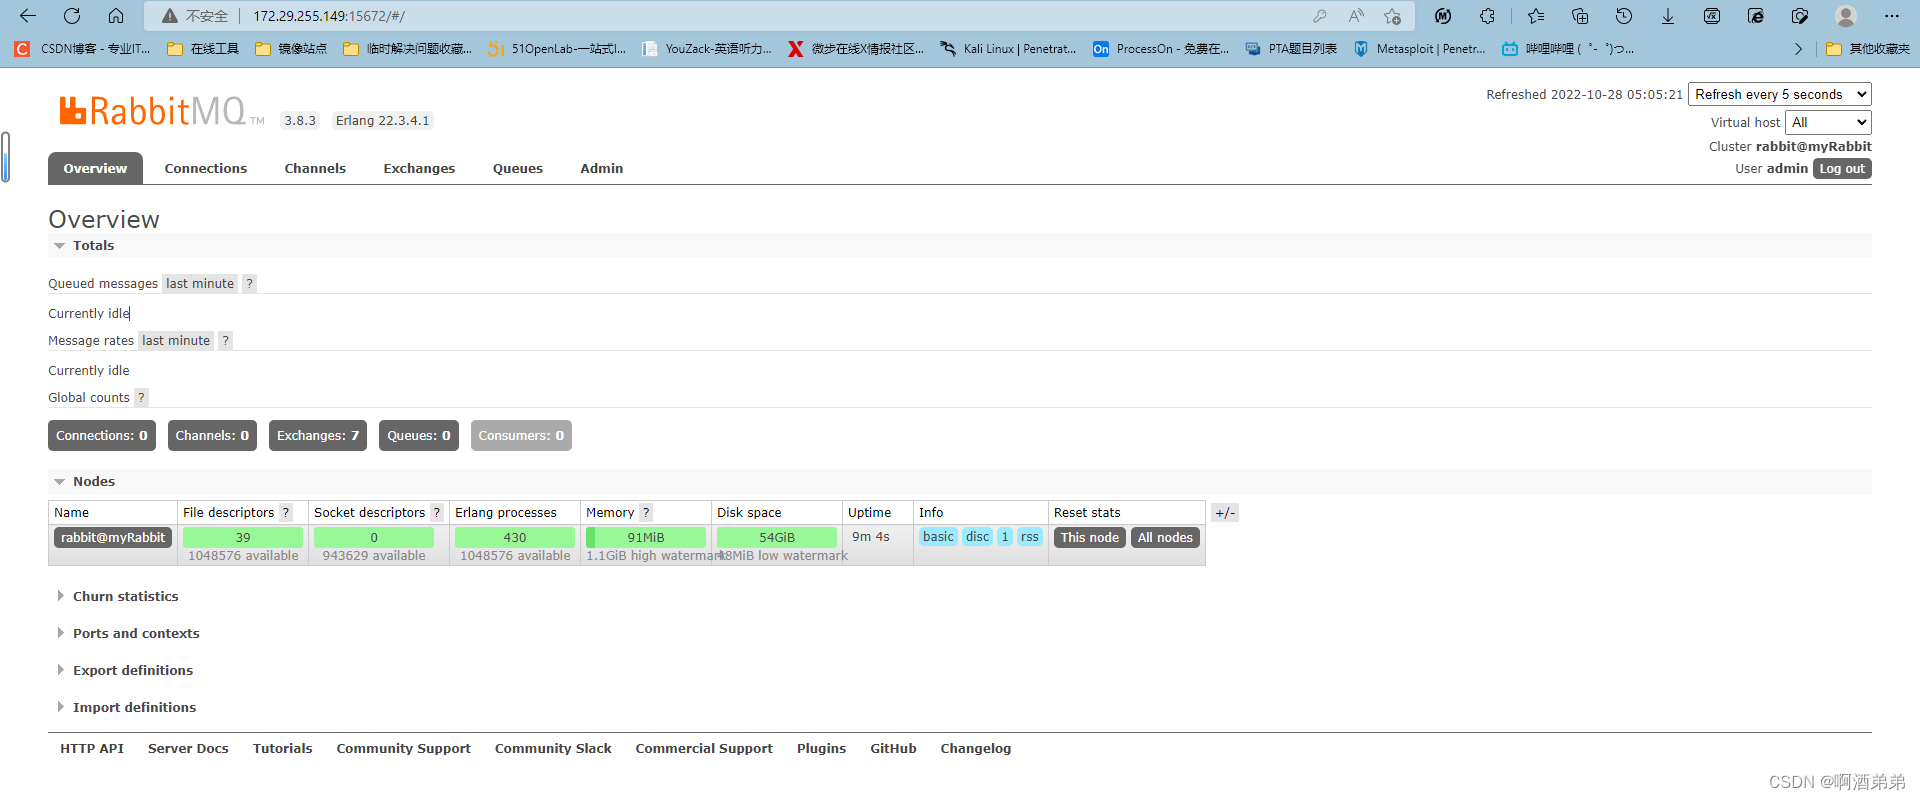The height and width of the screenshot is (800, 1920).
Task: Open the CSDN博客 bookmark
Action: point(82,48)
